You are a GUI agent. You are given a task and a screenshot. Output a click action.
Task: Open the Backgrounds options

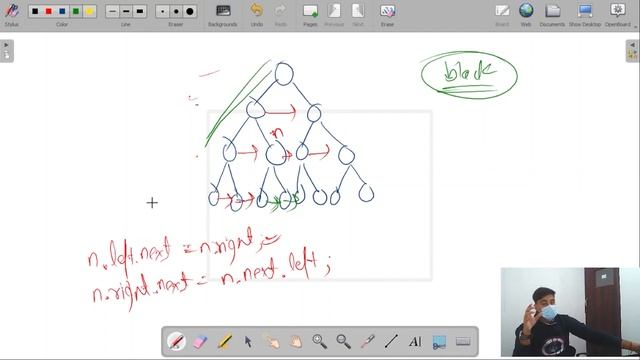click(222, 15)
